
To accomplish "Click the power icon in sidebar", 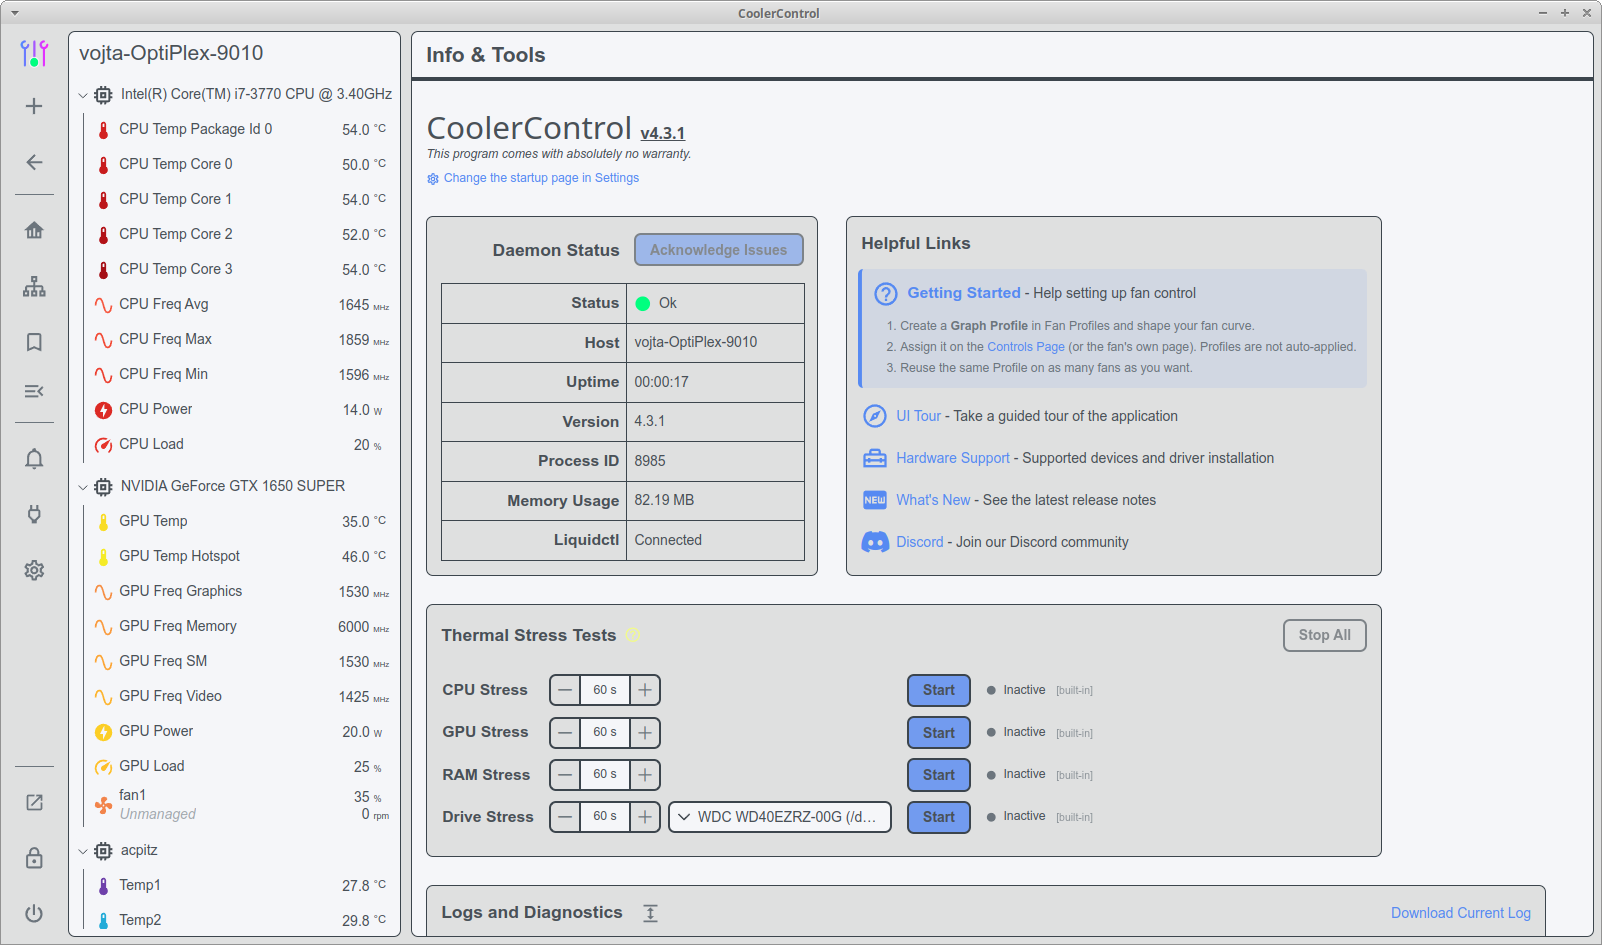I will (x=34, y=913).
